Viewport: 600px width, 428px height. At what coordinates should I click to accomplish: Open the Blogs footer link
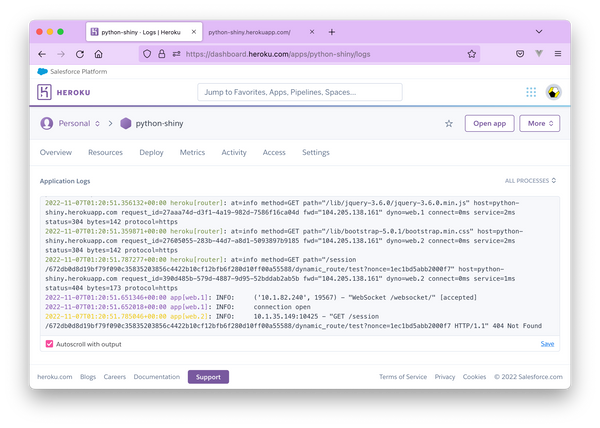point(88,377)
